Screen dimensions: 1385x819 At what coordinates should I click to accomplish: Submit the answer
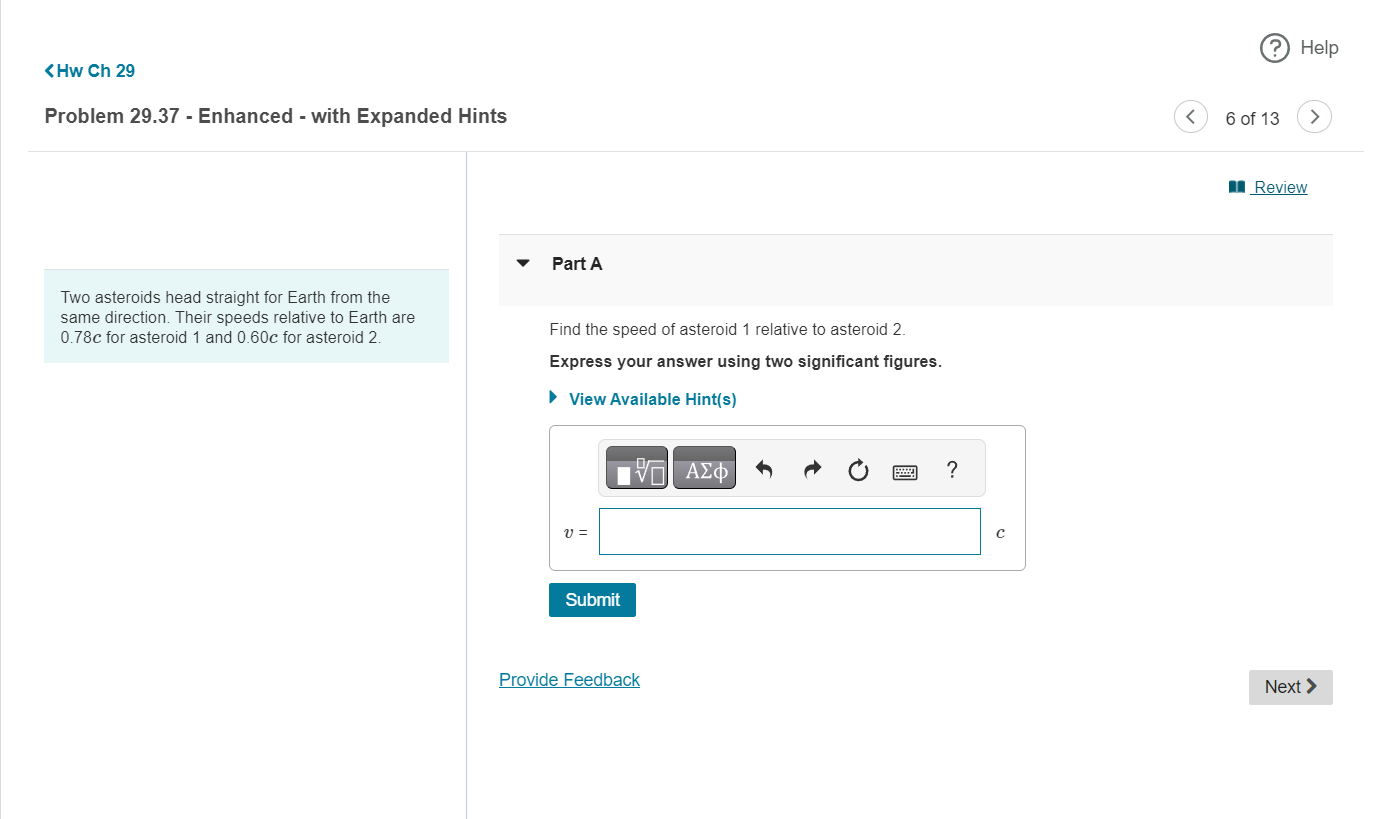[x=591, y=599]
